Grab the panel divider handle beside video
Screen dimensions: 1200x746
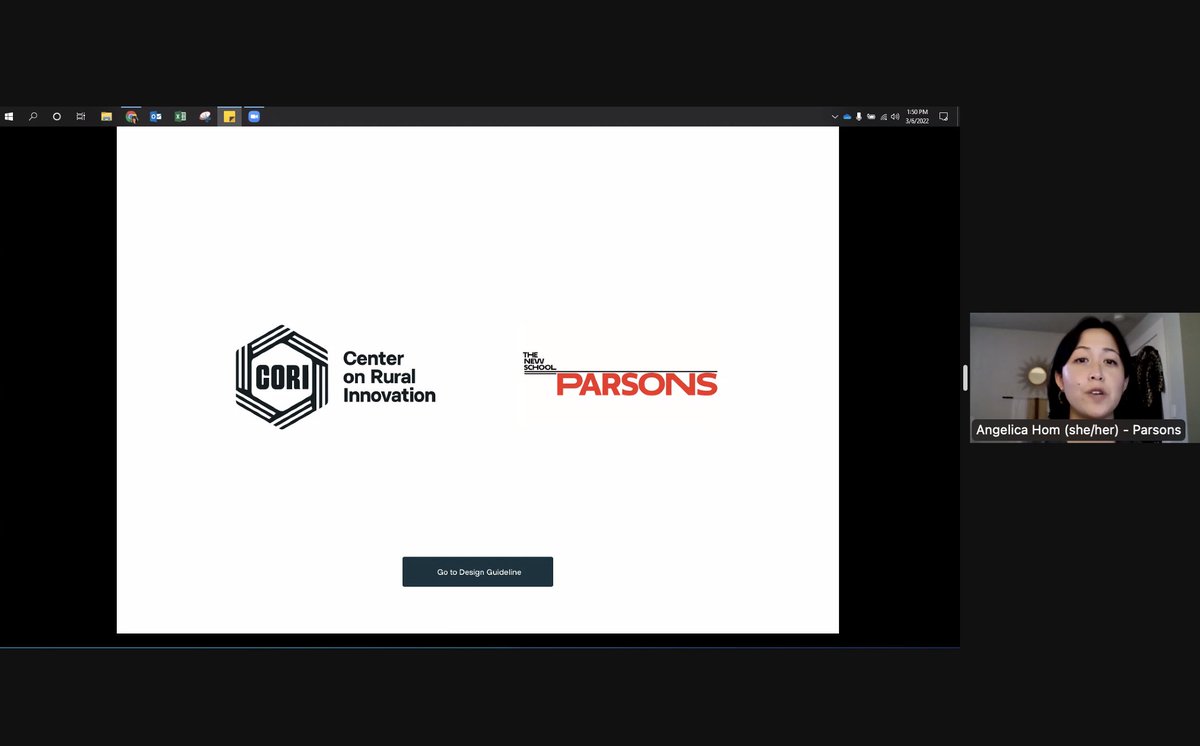coord(965,377)
